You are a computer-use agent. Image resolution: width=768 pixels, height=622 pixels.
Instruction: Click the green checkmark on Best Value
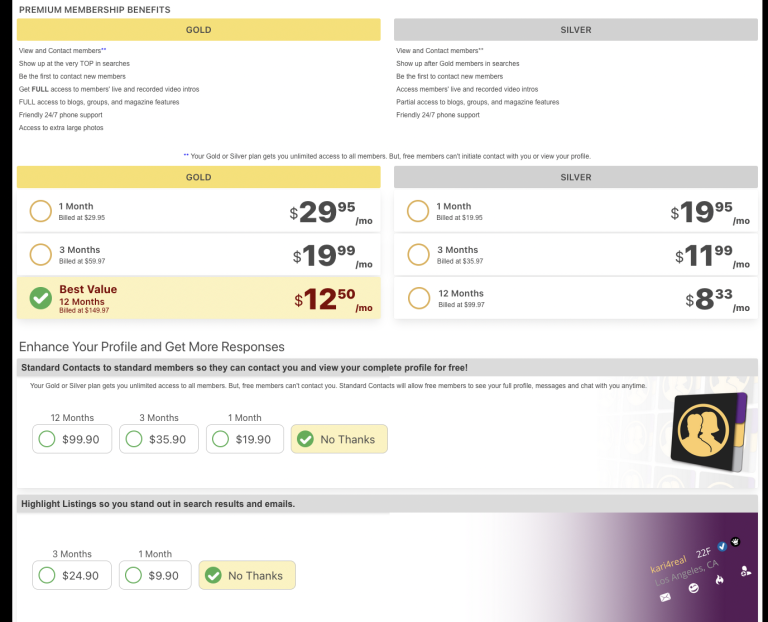pyautogui.click(x=41, y=298)
